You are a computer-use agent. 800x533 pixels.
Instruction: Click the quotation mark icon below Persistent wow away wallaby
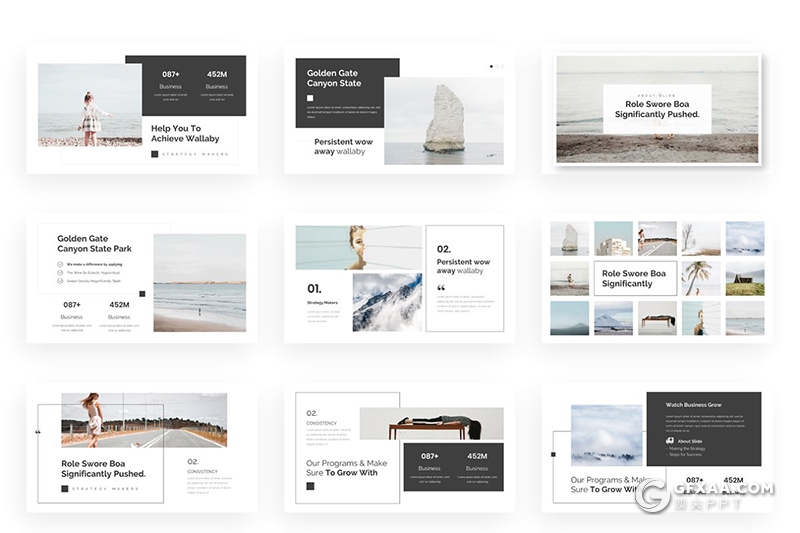(441, 288)
